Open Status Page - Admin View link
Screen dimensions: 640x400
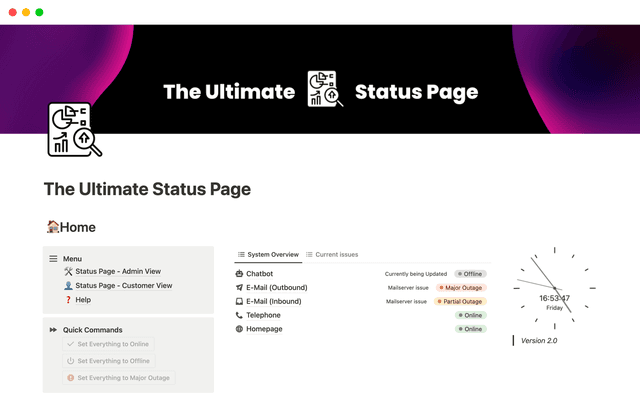pos(117,271)
